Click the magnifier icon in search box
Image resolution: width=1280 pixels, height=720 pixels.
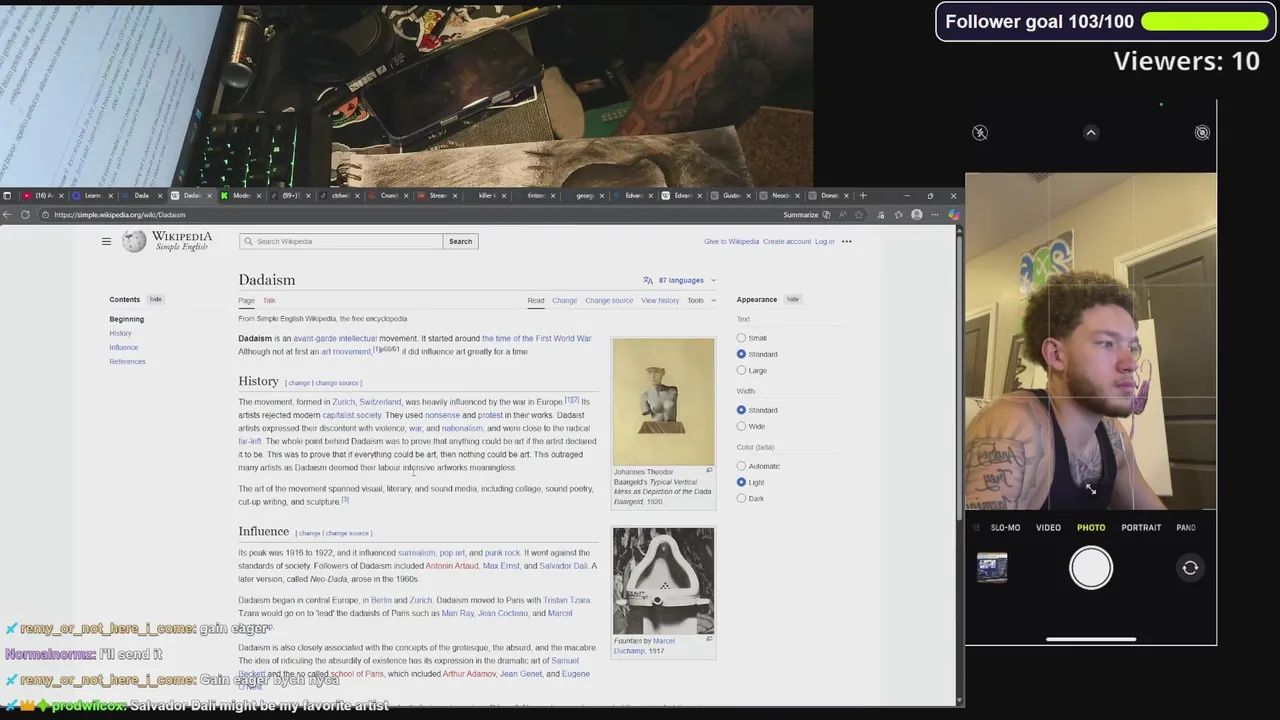(x=248, y=241)
